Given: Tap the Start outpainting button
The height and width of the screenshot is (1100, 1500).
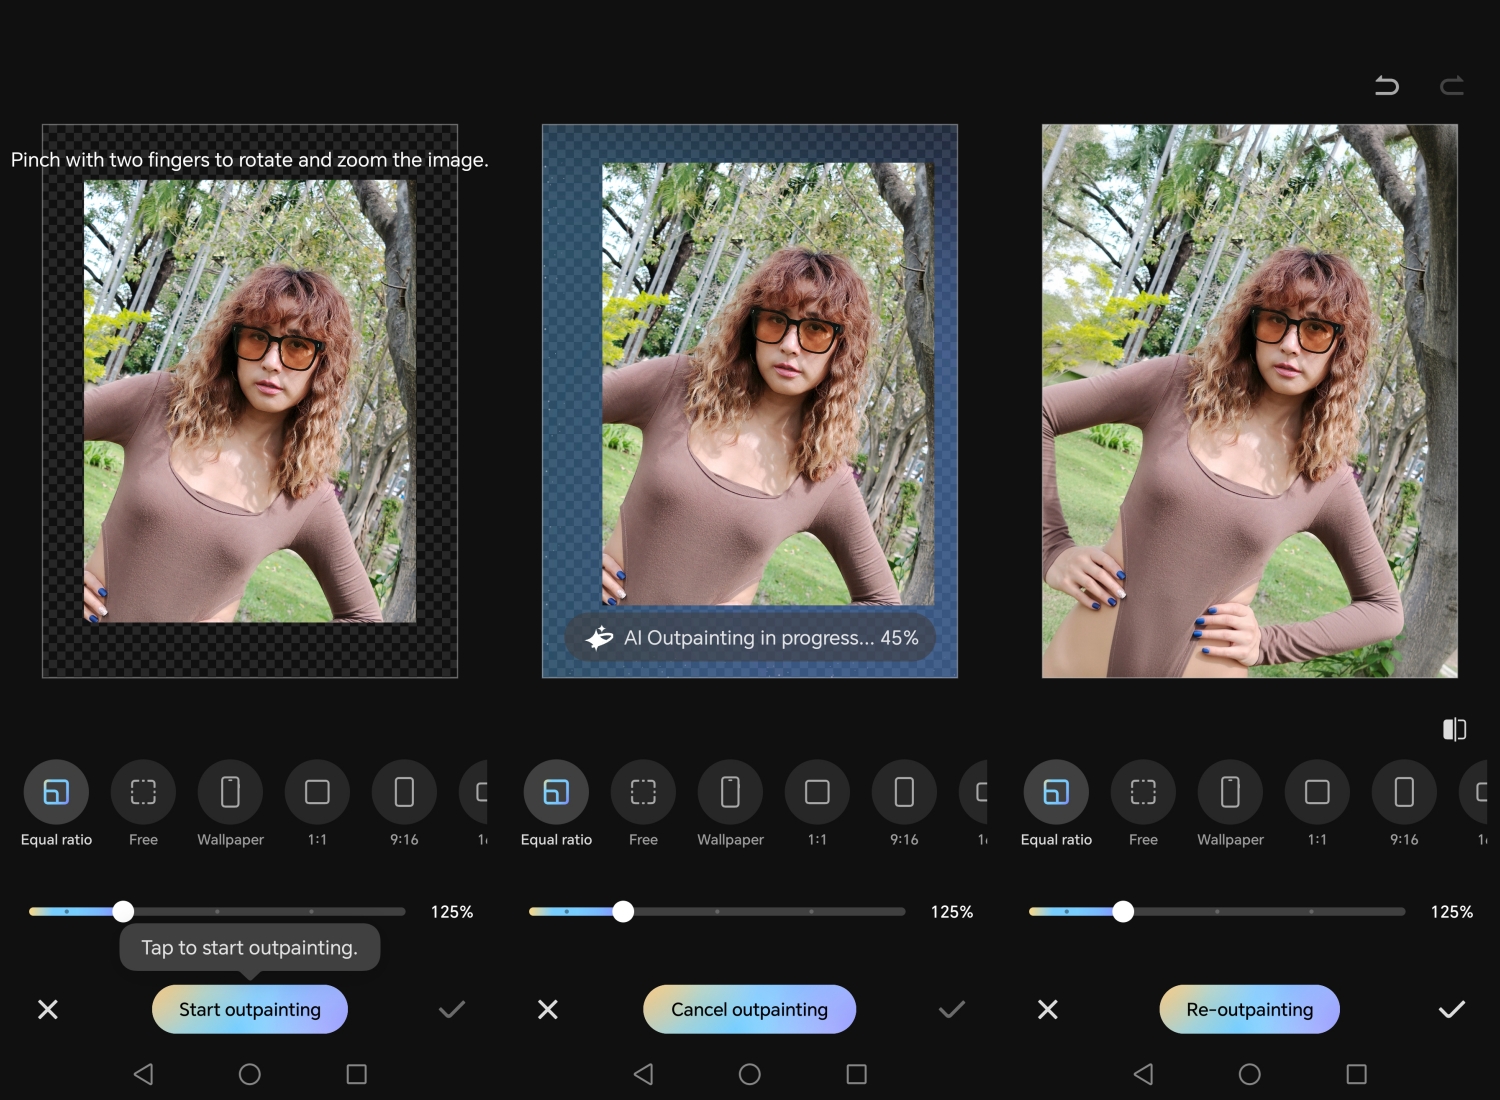Looking at the screenshot, I should [250, 1009].
